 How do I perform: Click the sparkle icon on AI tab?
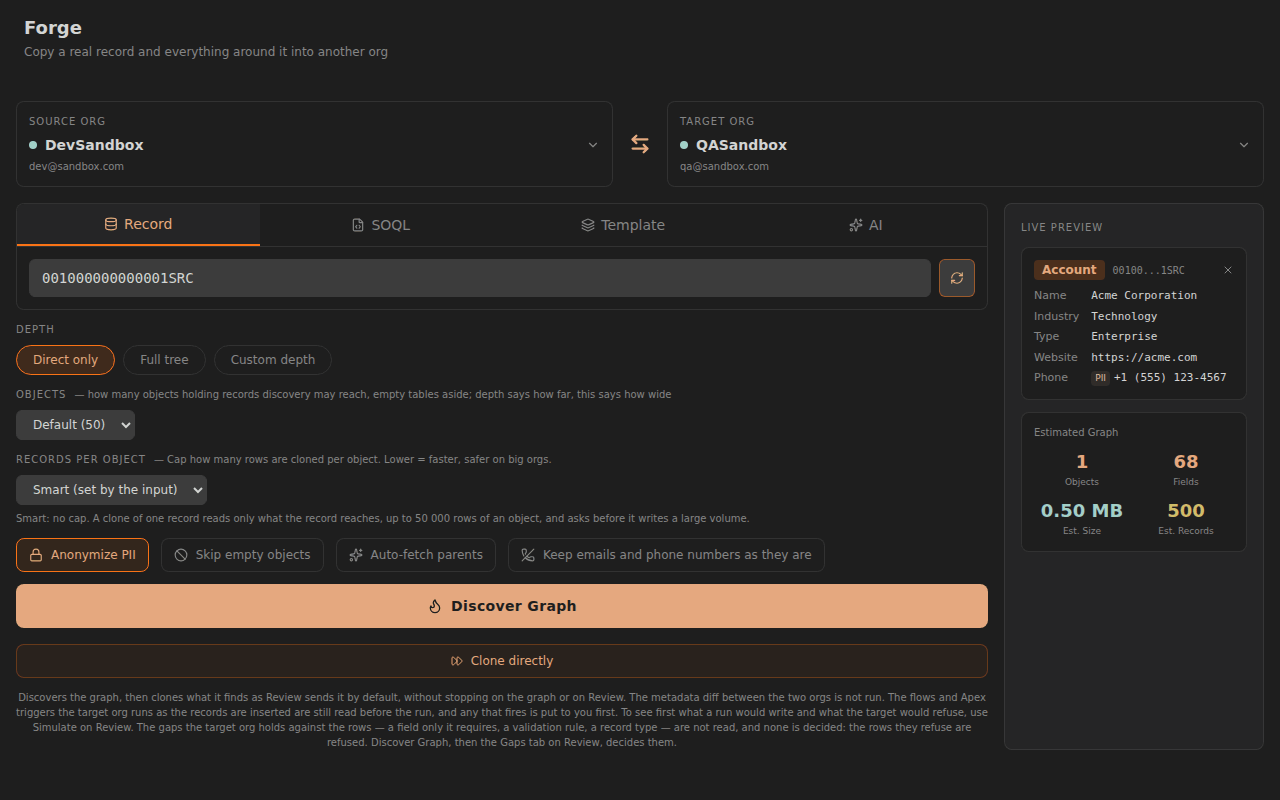(x=855, y=225)
